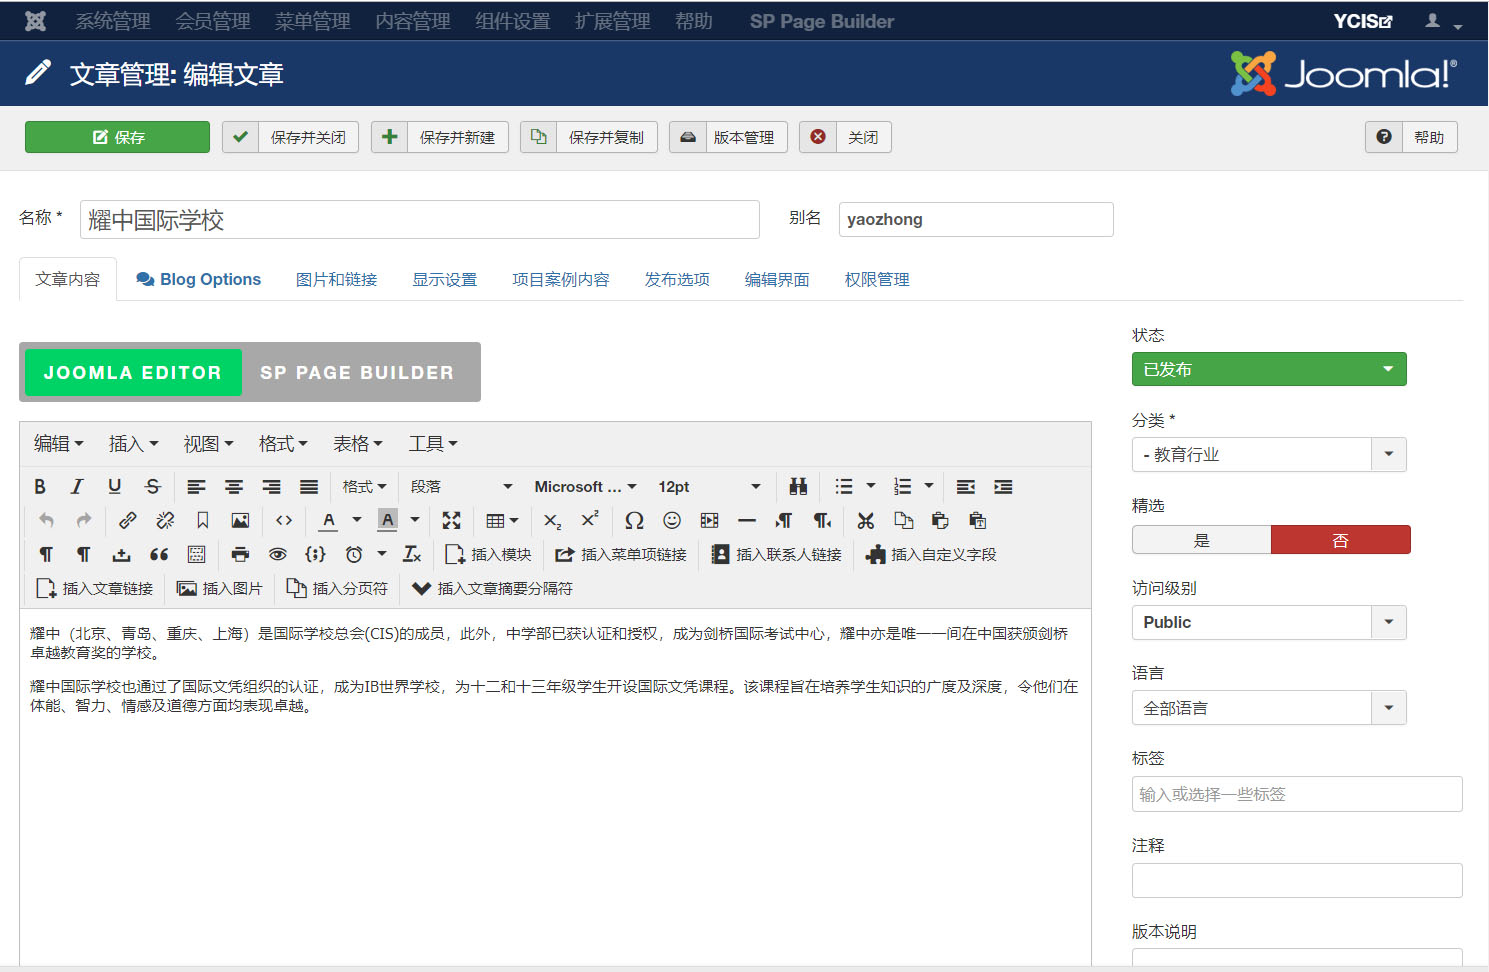Open the font family Microsoft dropdown
Viewport: 1489px width, 972px height.
pos(585,487)
